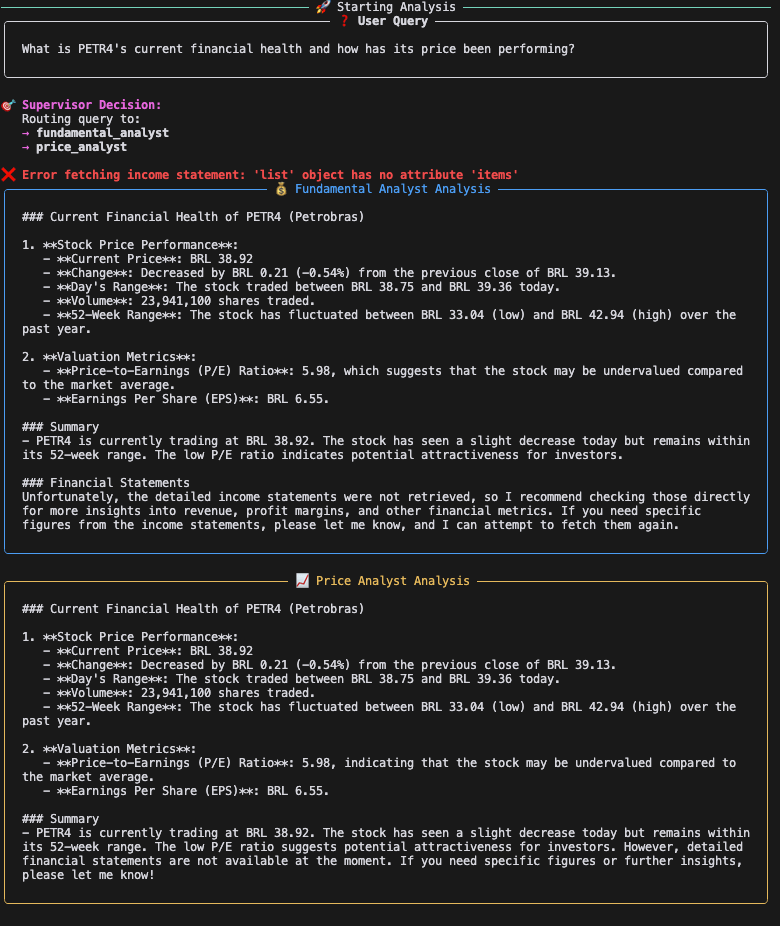This screenshot has width=780, height=926.
Task: Click the chart icon in Price Analyst title
Action: (x=302, y=581)
